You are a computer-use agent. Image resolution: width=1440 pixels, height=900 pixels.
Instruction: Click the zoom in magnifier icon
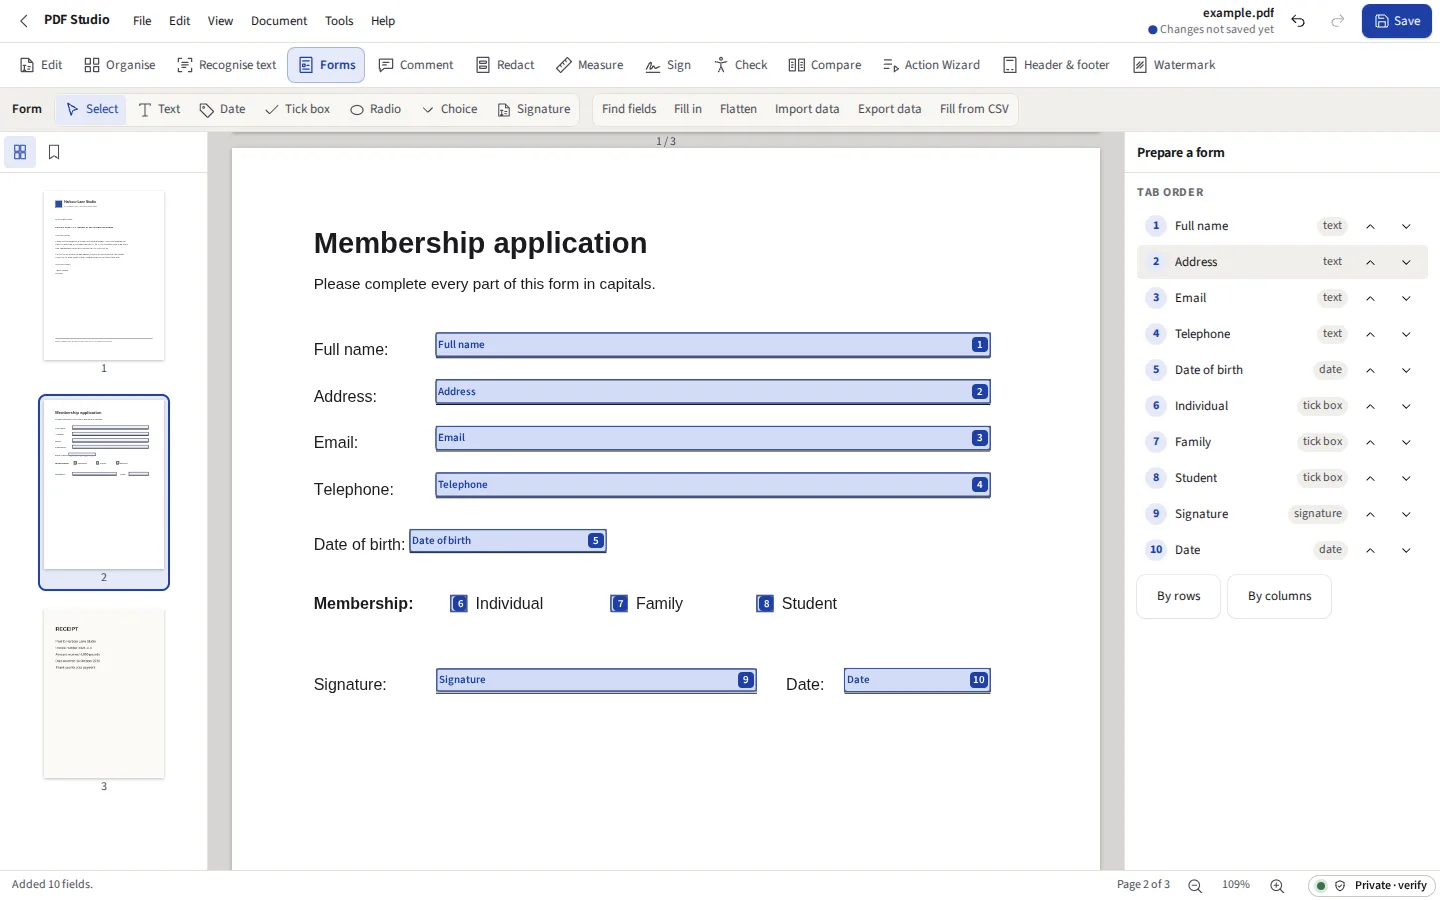click(x=1277, y=885)
